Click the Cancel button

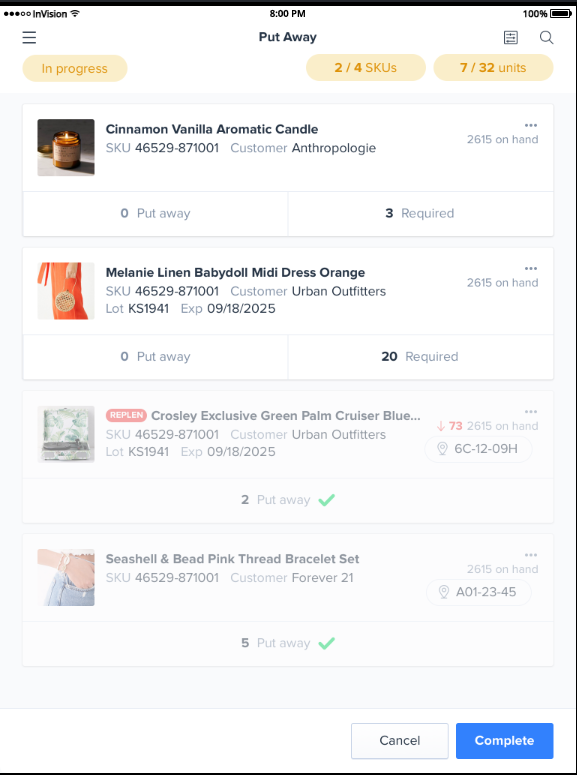coord(399,741)
